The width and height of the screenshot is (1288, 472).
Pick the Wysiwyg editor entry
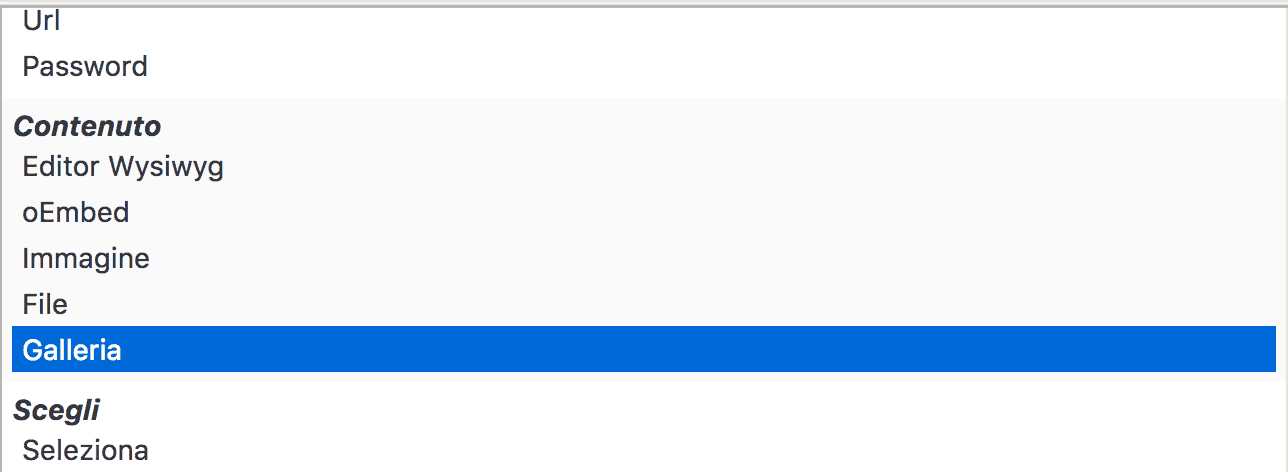click(644, 166)
